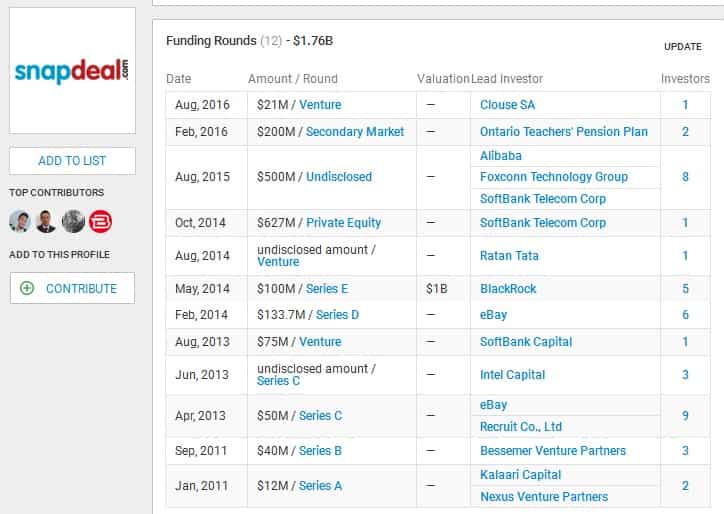Click investors count 9 for Apr 2013
The width and height of the screenshot is (724, 514).
[x=685, y=416]
